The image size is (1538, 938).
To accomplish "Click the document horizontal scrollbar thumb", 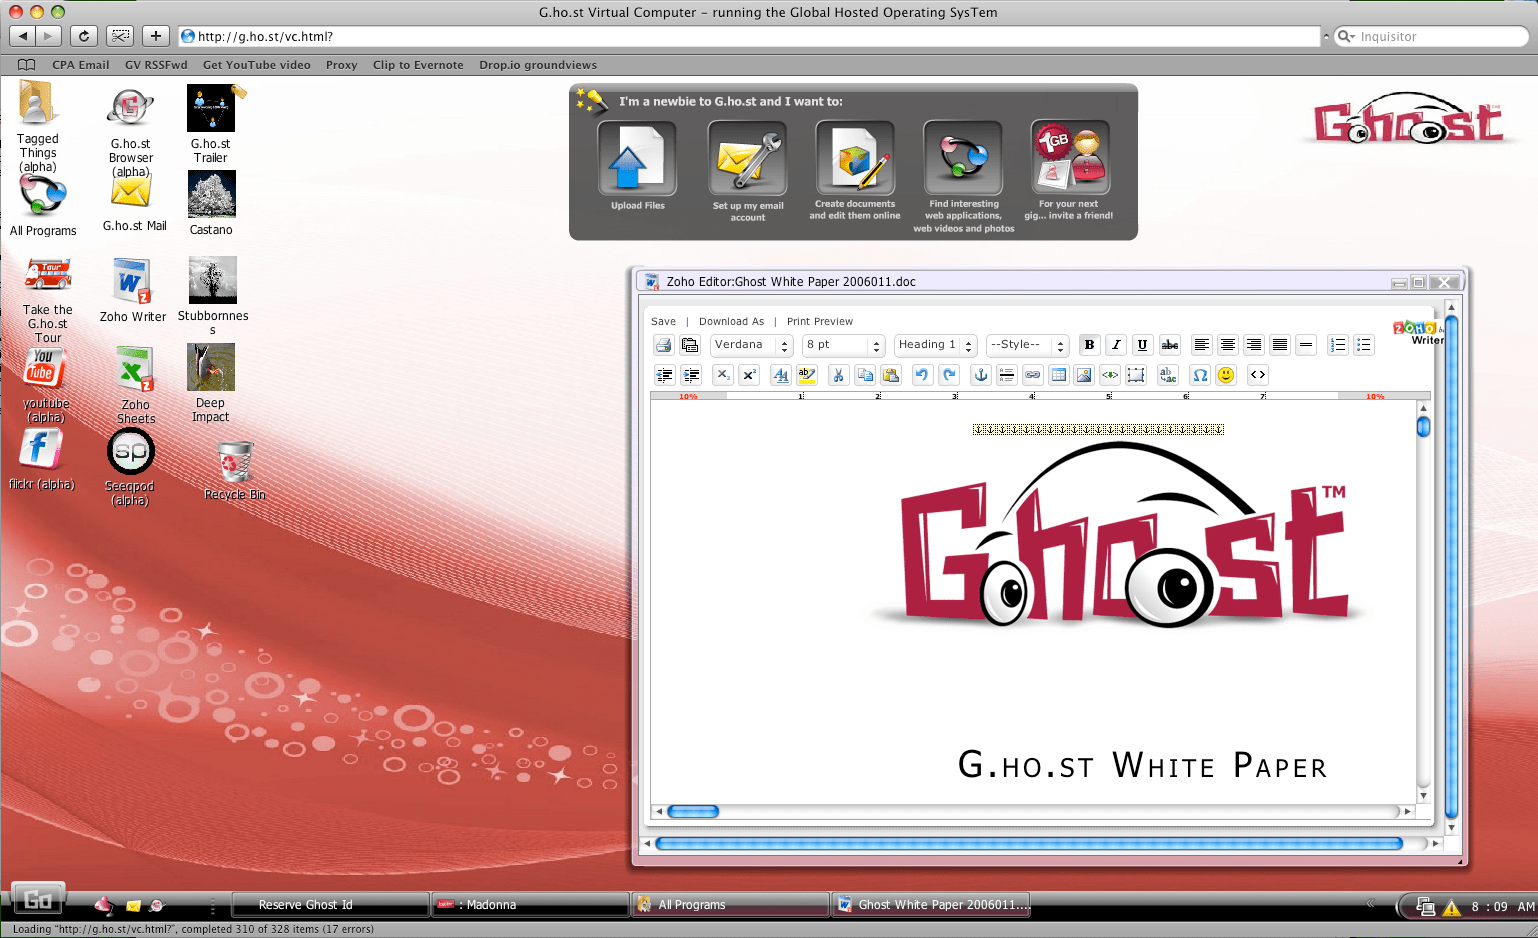I will tap(693, 811).
